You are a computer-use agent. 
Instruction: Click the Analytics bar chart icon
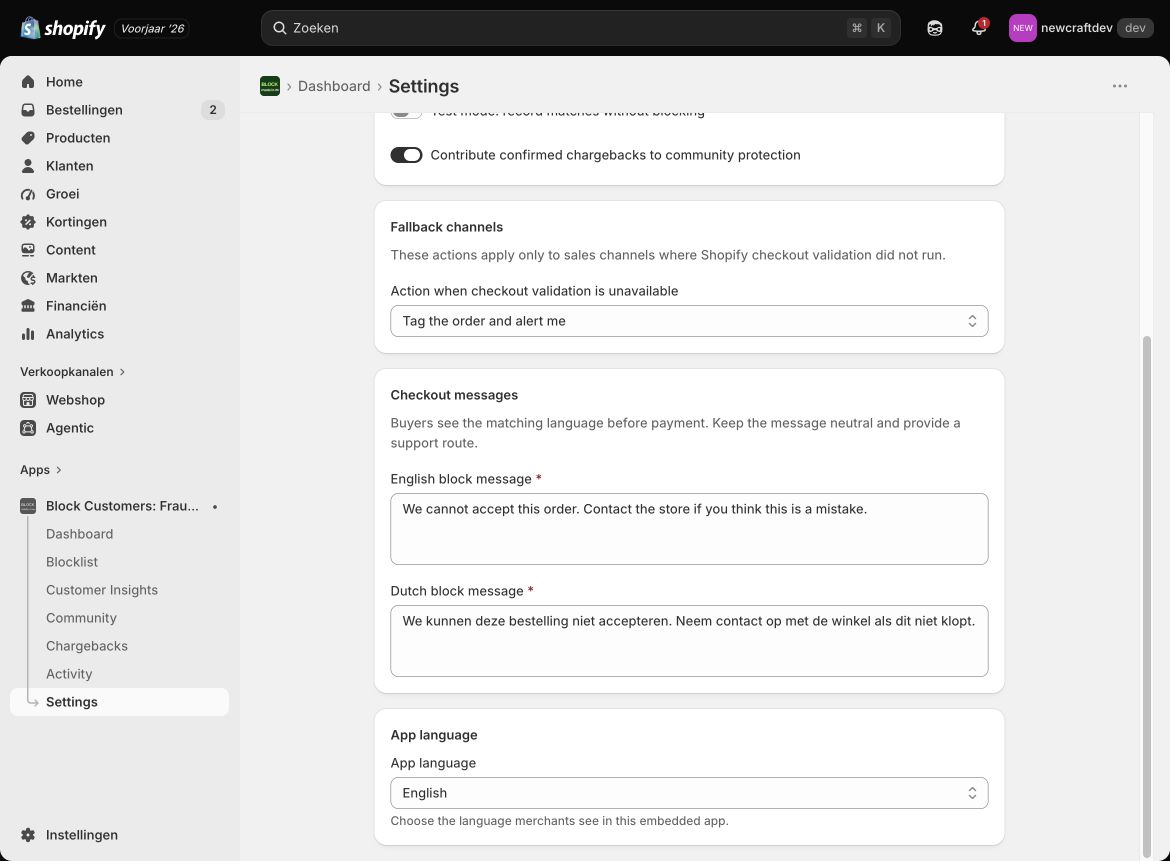[28, 334]
